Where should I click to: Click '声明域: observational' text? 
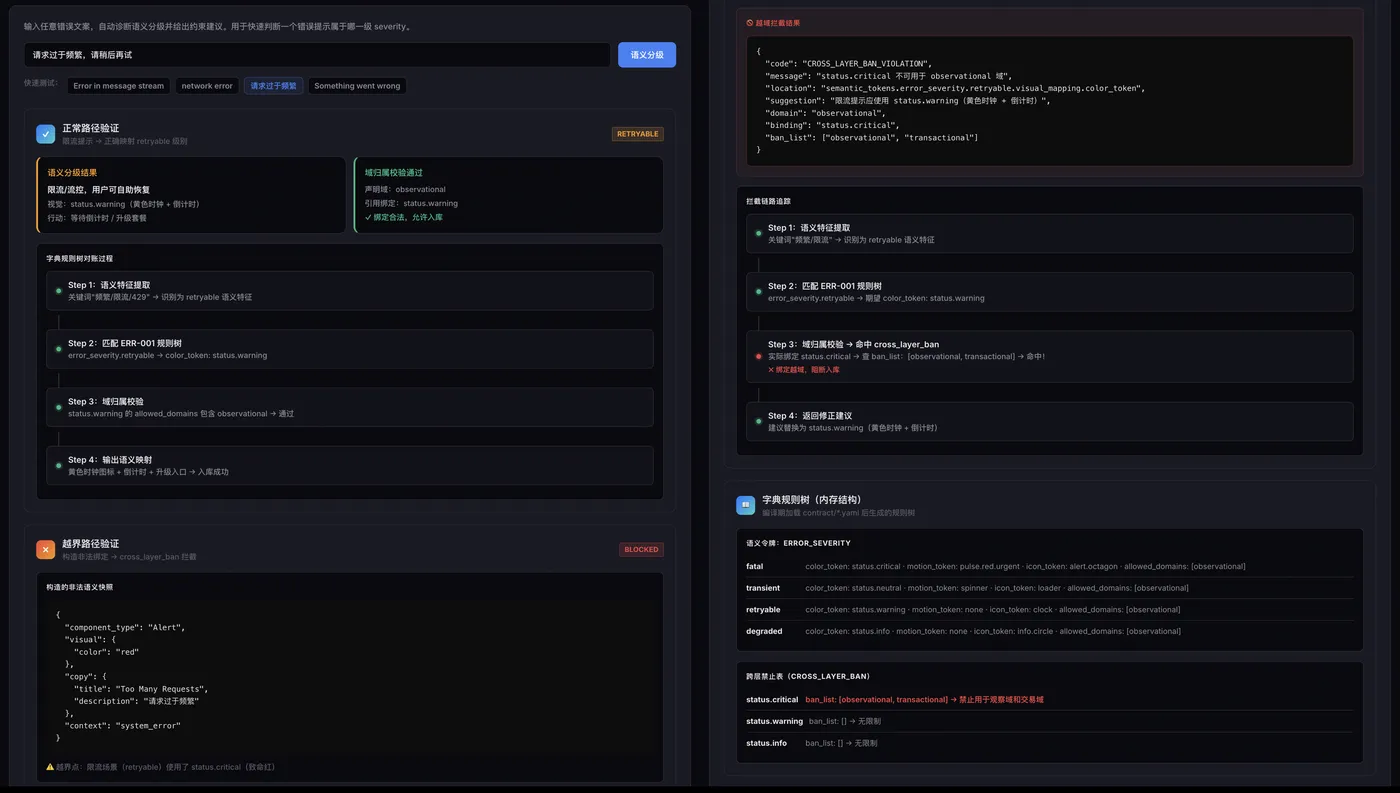(x=405, y=189)
